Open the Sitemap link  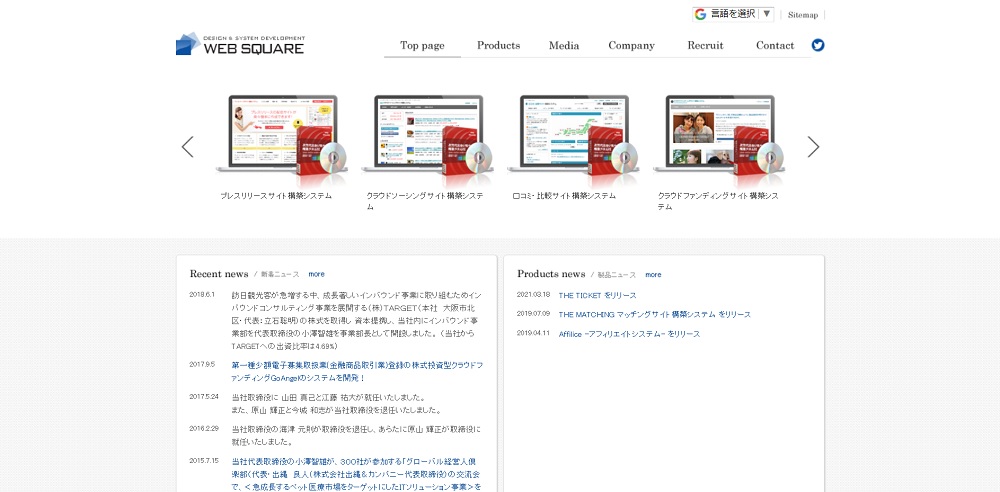click(x=802, y=15)
